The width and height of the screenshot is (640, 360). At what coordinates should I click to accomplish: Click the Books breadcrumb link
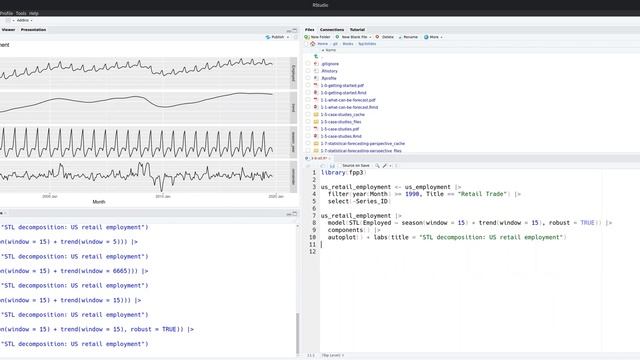(348, 44)
